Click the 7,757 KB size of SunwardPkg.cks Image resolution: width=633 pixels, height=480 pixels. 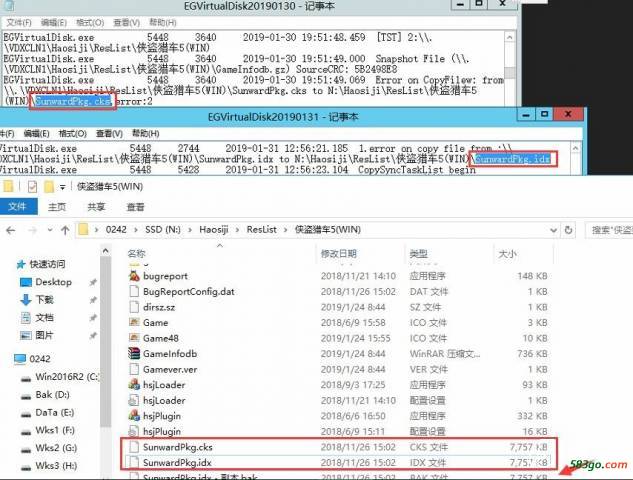tap(528, 447)
